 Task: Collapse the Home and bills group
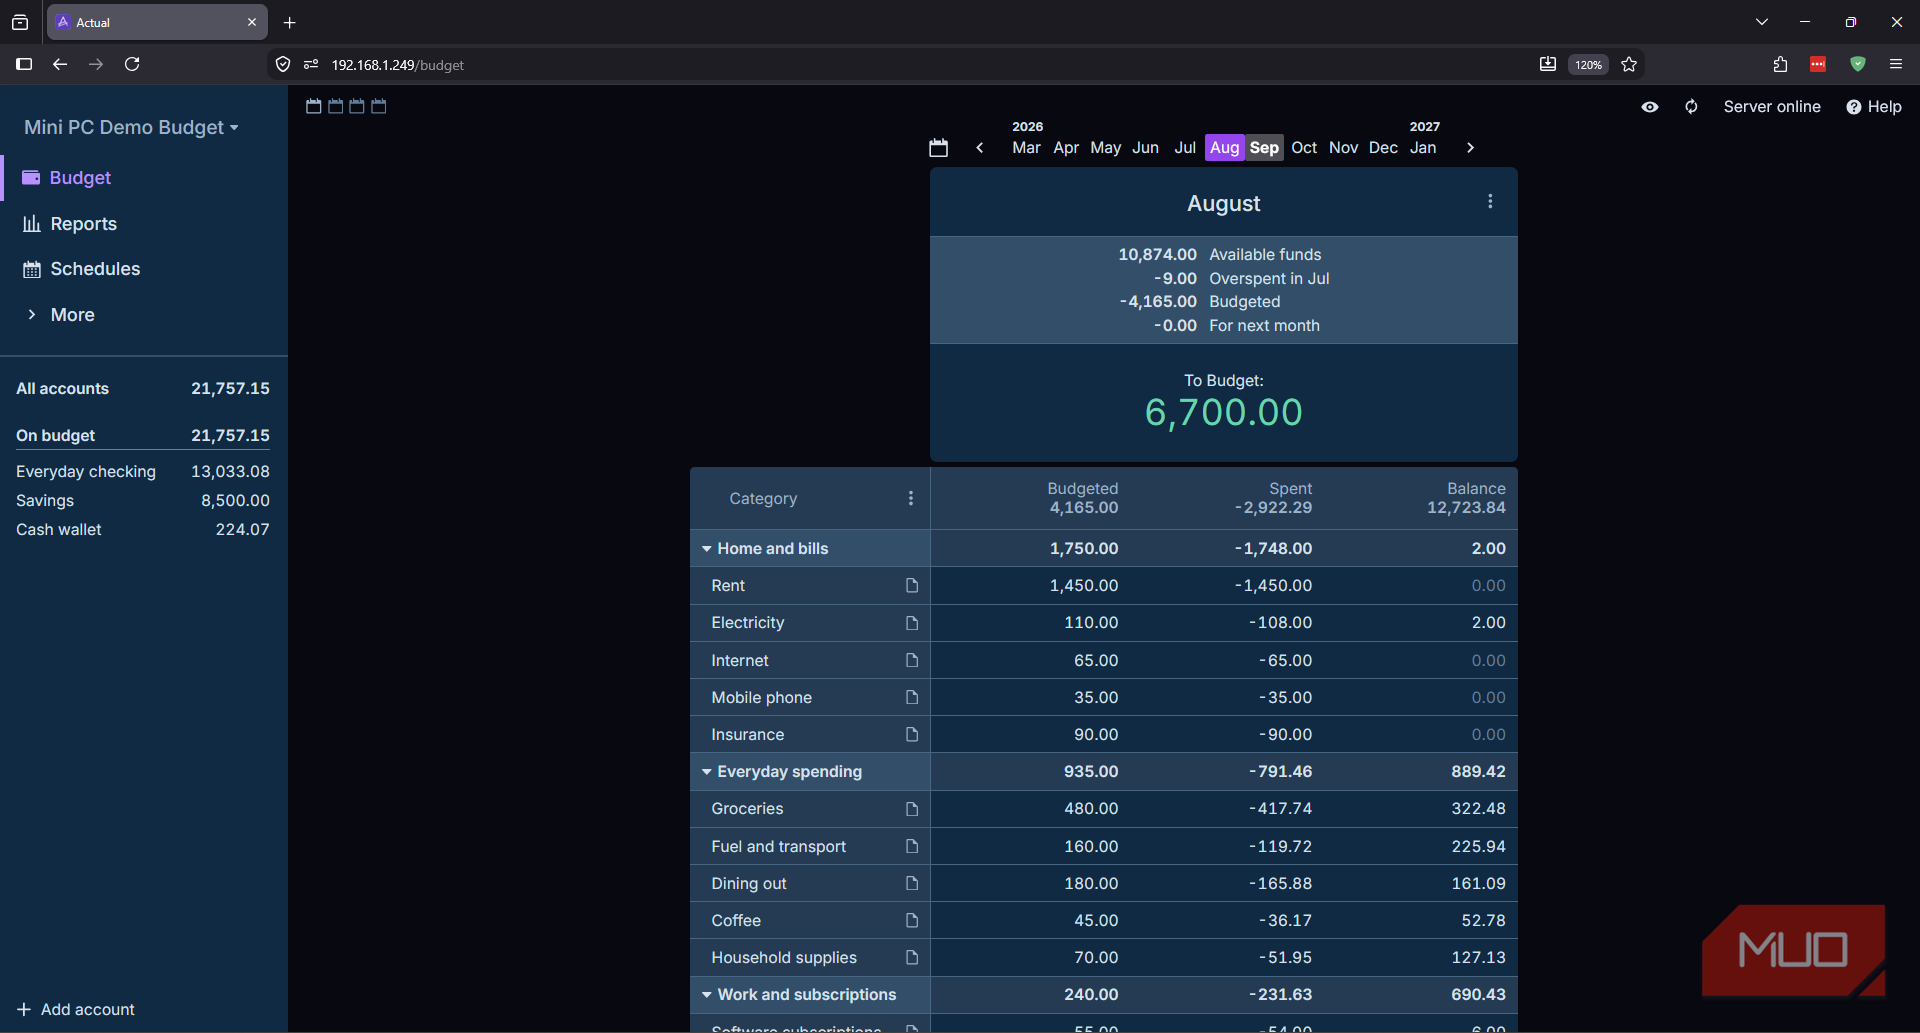pos(707,549)
